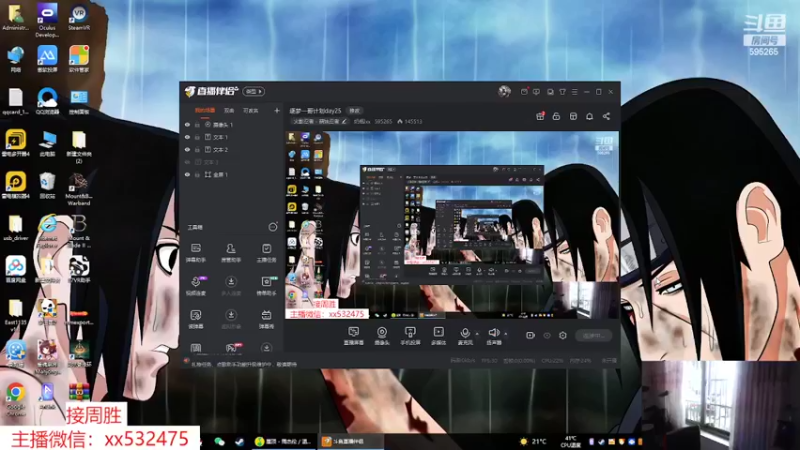
Task: Open the mode pill next to the app logo
Action: pyautogui.click(x=254, y=91)
